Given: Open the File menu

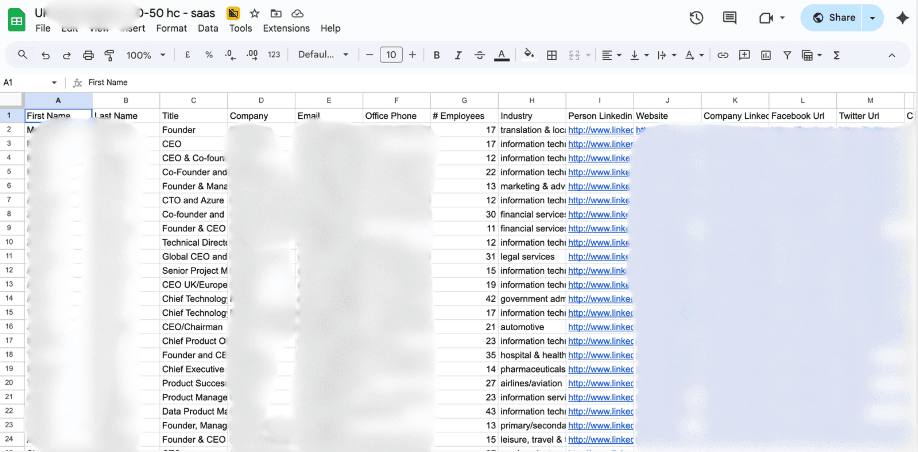Looking at the screenshot, I should pyautogui.click(x=43, y=28).
